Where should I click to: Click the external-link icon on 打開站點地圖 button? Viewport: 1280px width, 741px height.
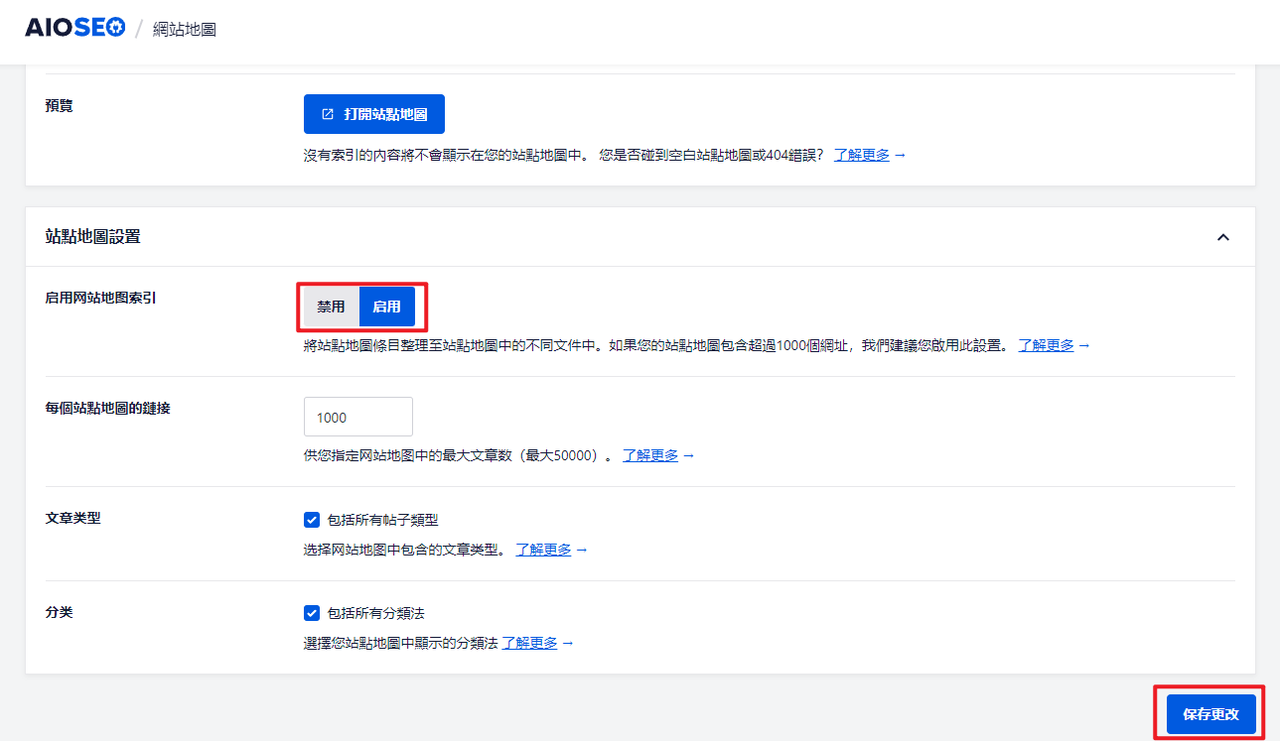point(327,115)
